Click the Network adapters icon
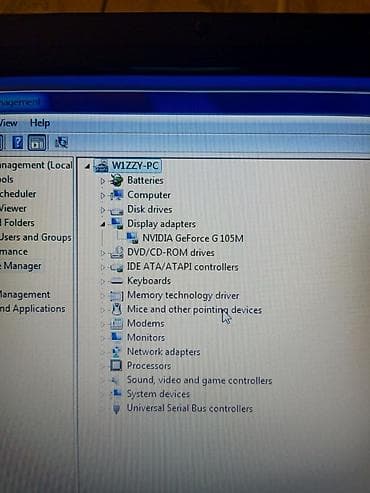370x493 pixels. 116,352
